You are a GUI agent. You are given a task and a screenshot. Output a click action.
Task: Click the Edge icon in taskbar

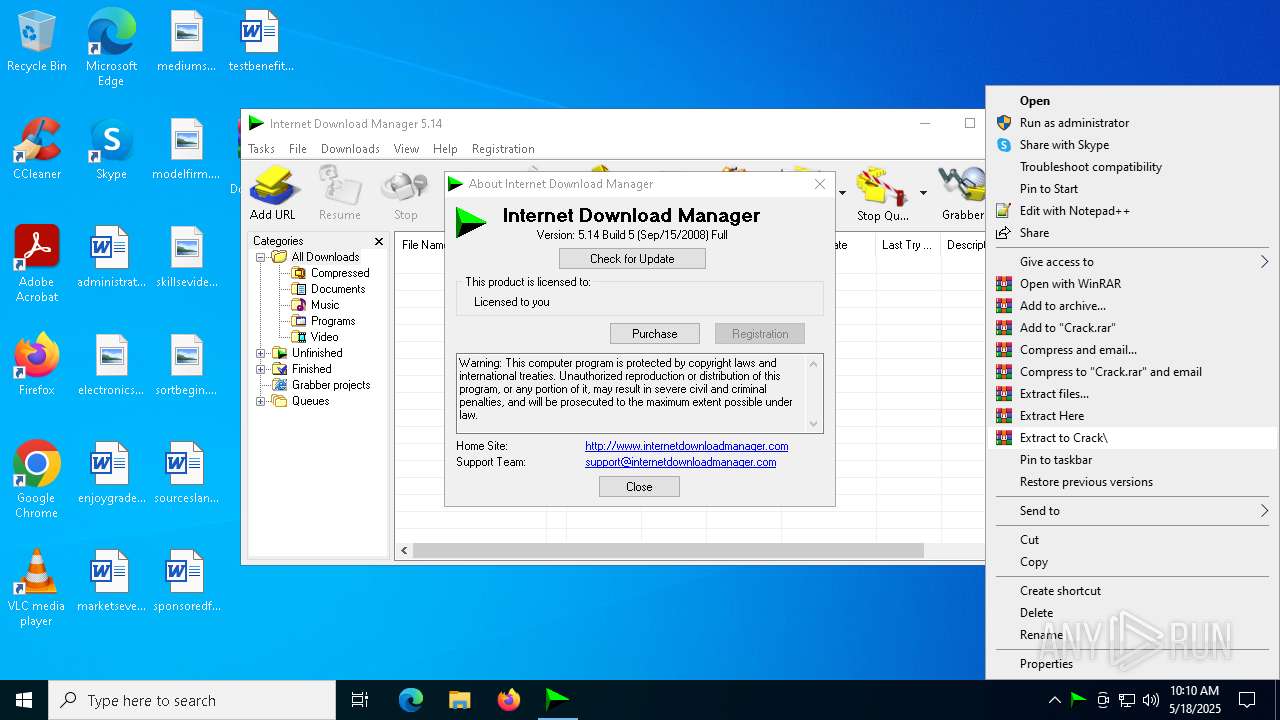coord(411,700)
